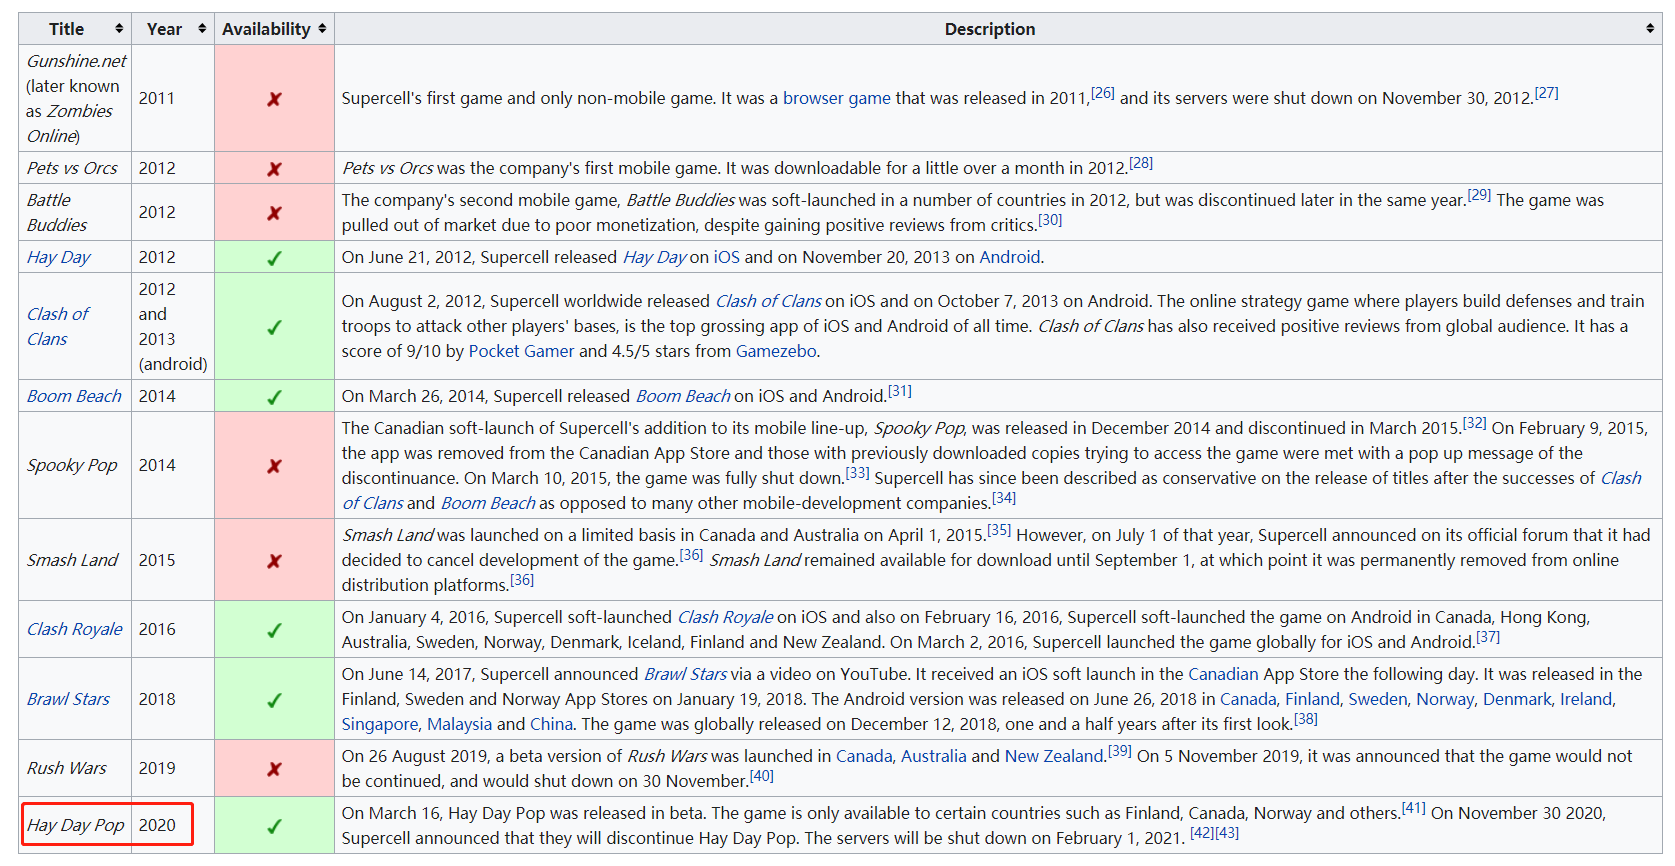Open citation reference 26

[1102, 93]
